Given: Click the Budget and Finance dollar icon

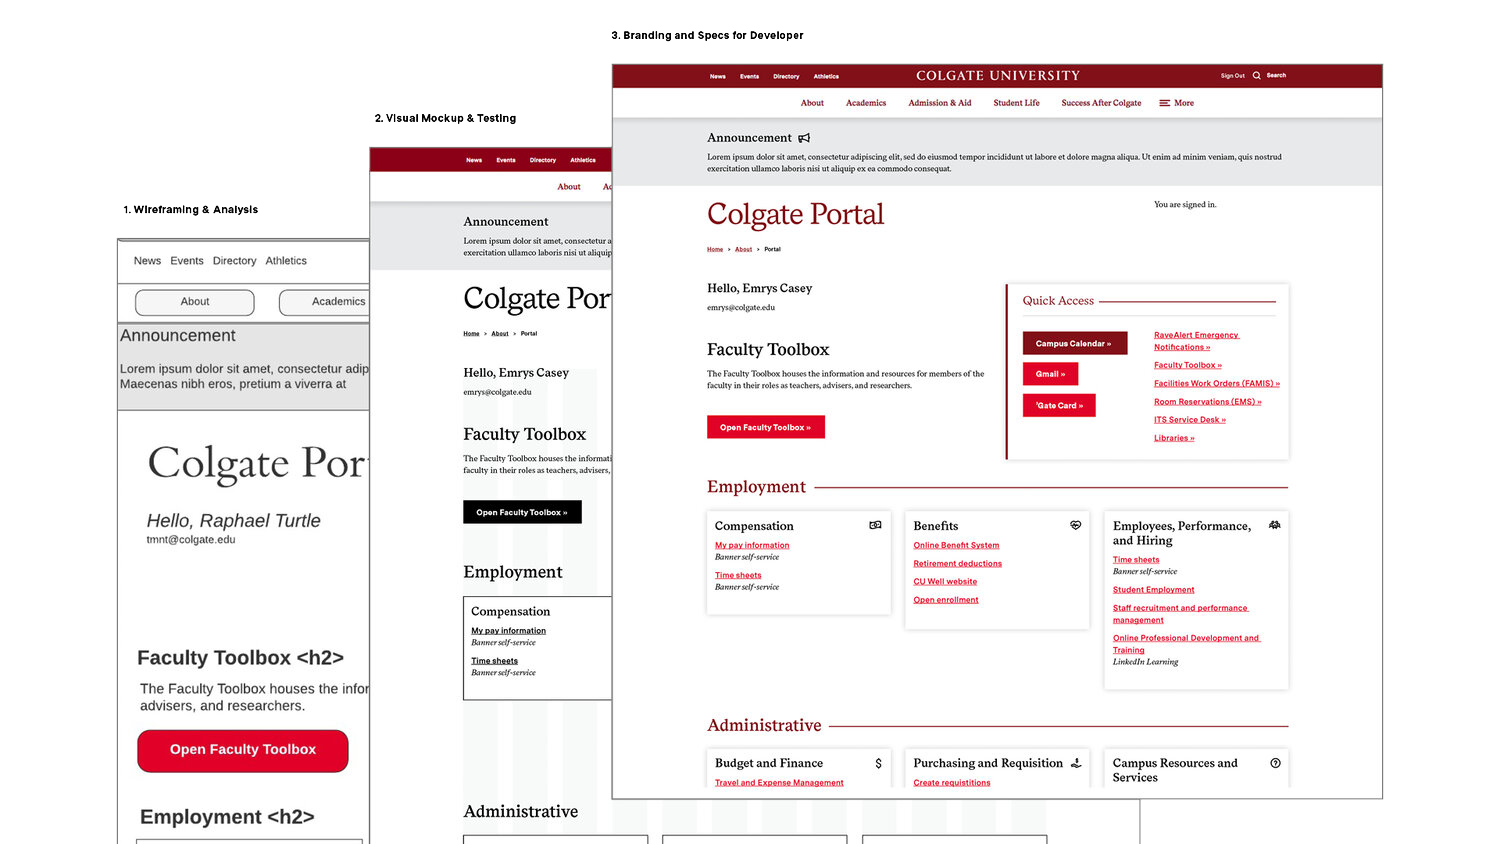Looking at the screenshot, I should point(879,763).
